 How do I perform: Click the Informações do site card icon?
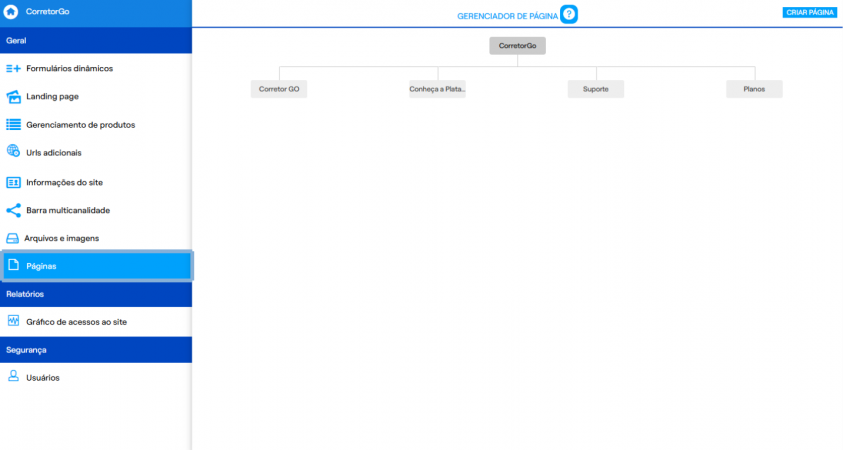[x=13, y=182]
